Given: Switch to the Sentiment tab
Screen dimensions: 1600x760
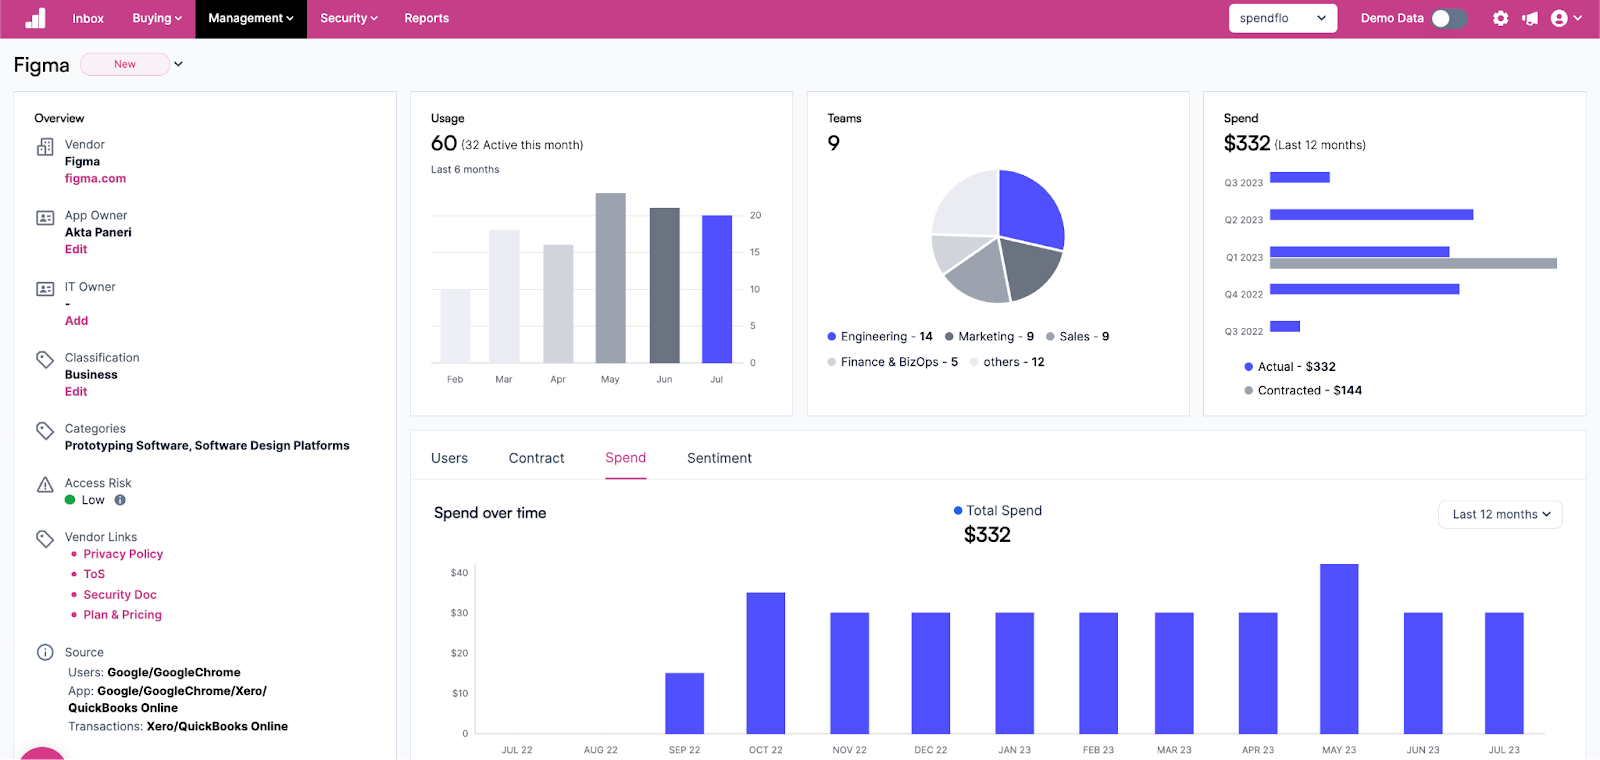Looking at the screenshot, I should [719, 458].
